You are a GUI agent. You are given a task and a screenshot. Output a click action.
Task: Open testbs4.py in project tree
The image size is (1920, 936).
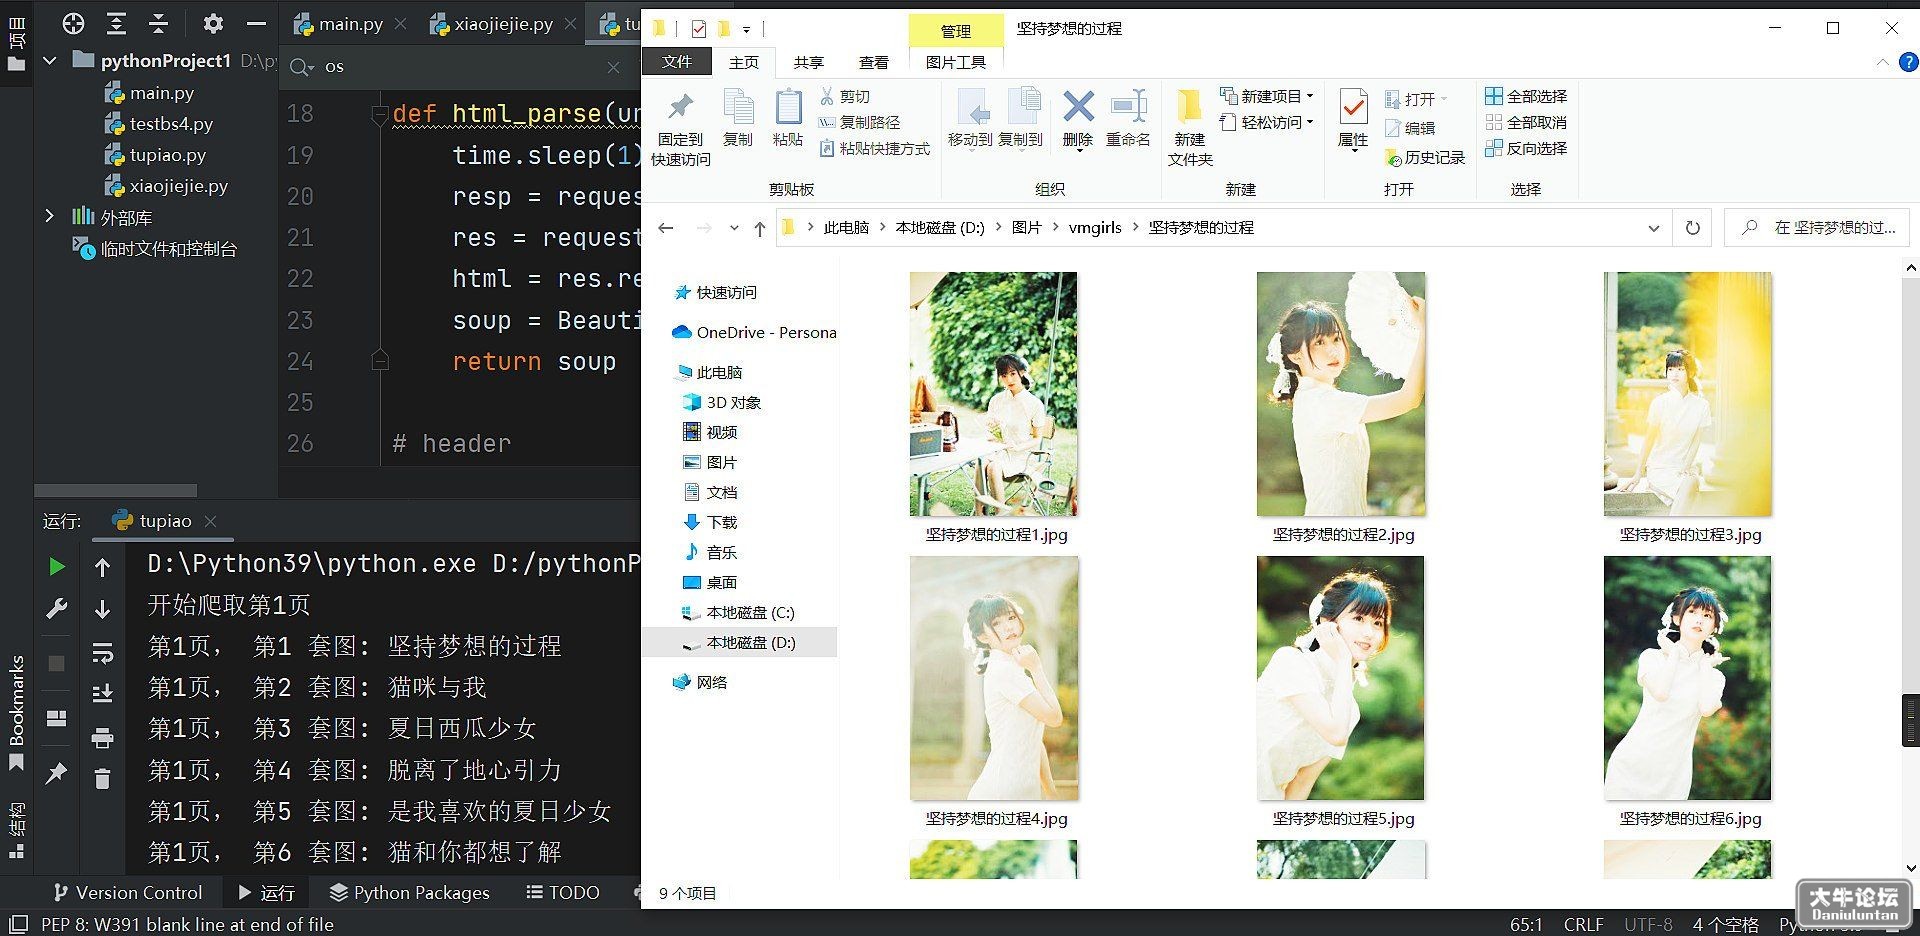point(159,124)
